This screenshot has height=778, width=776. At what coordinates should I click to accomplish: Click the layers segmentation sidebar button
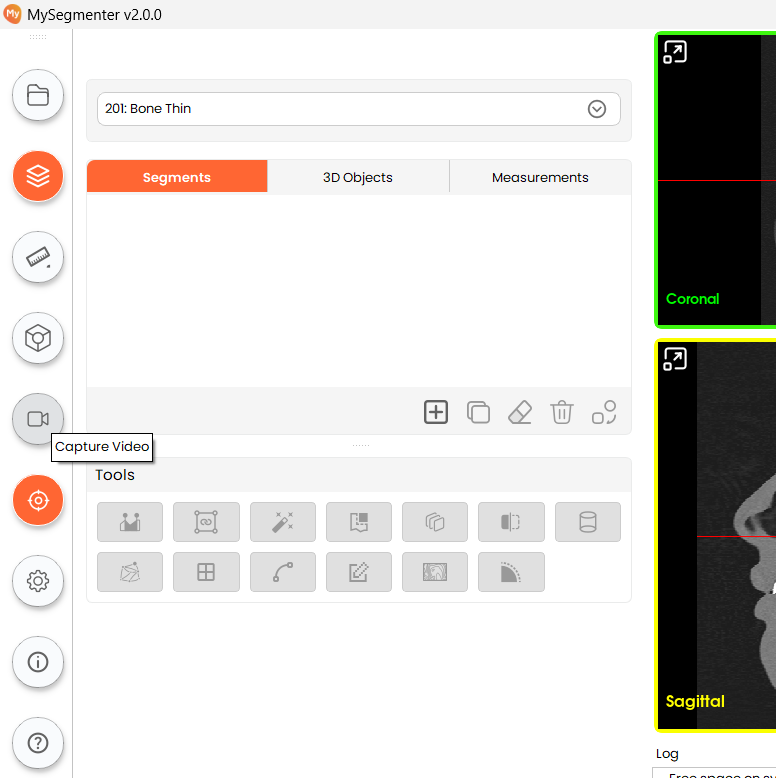pyautogui.click(x=38, y=177)
